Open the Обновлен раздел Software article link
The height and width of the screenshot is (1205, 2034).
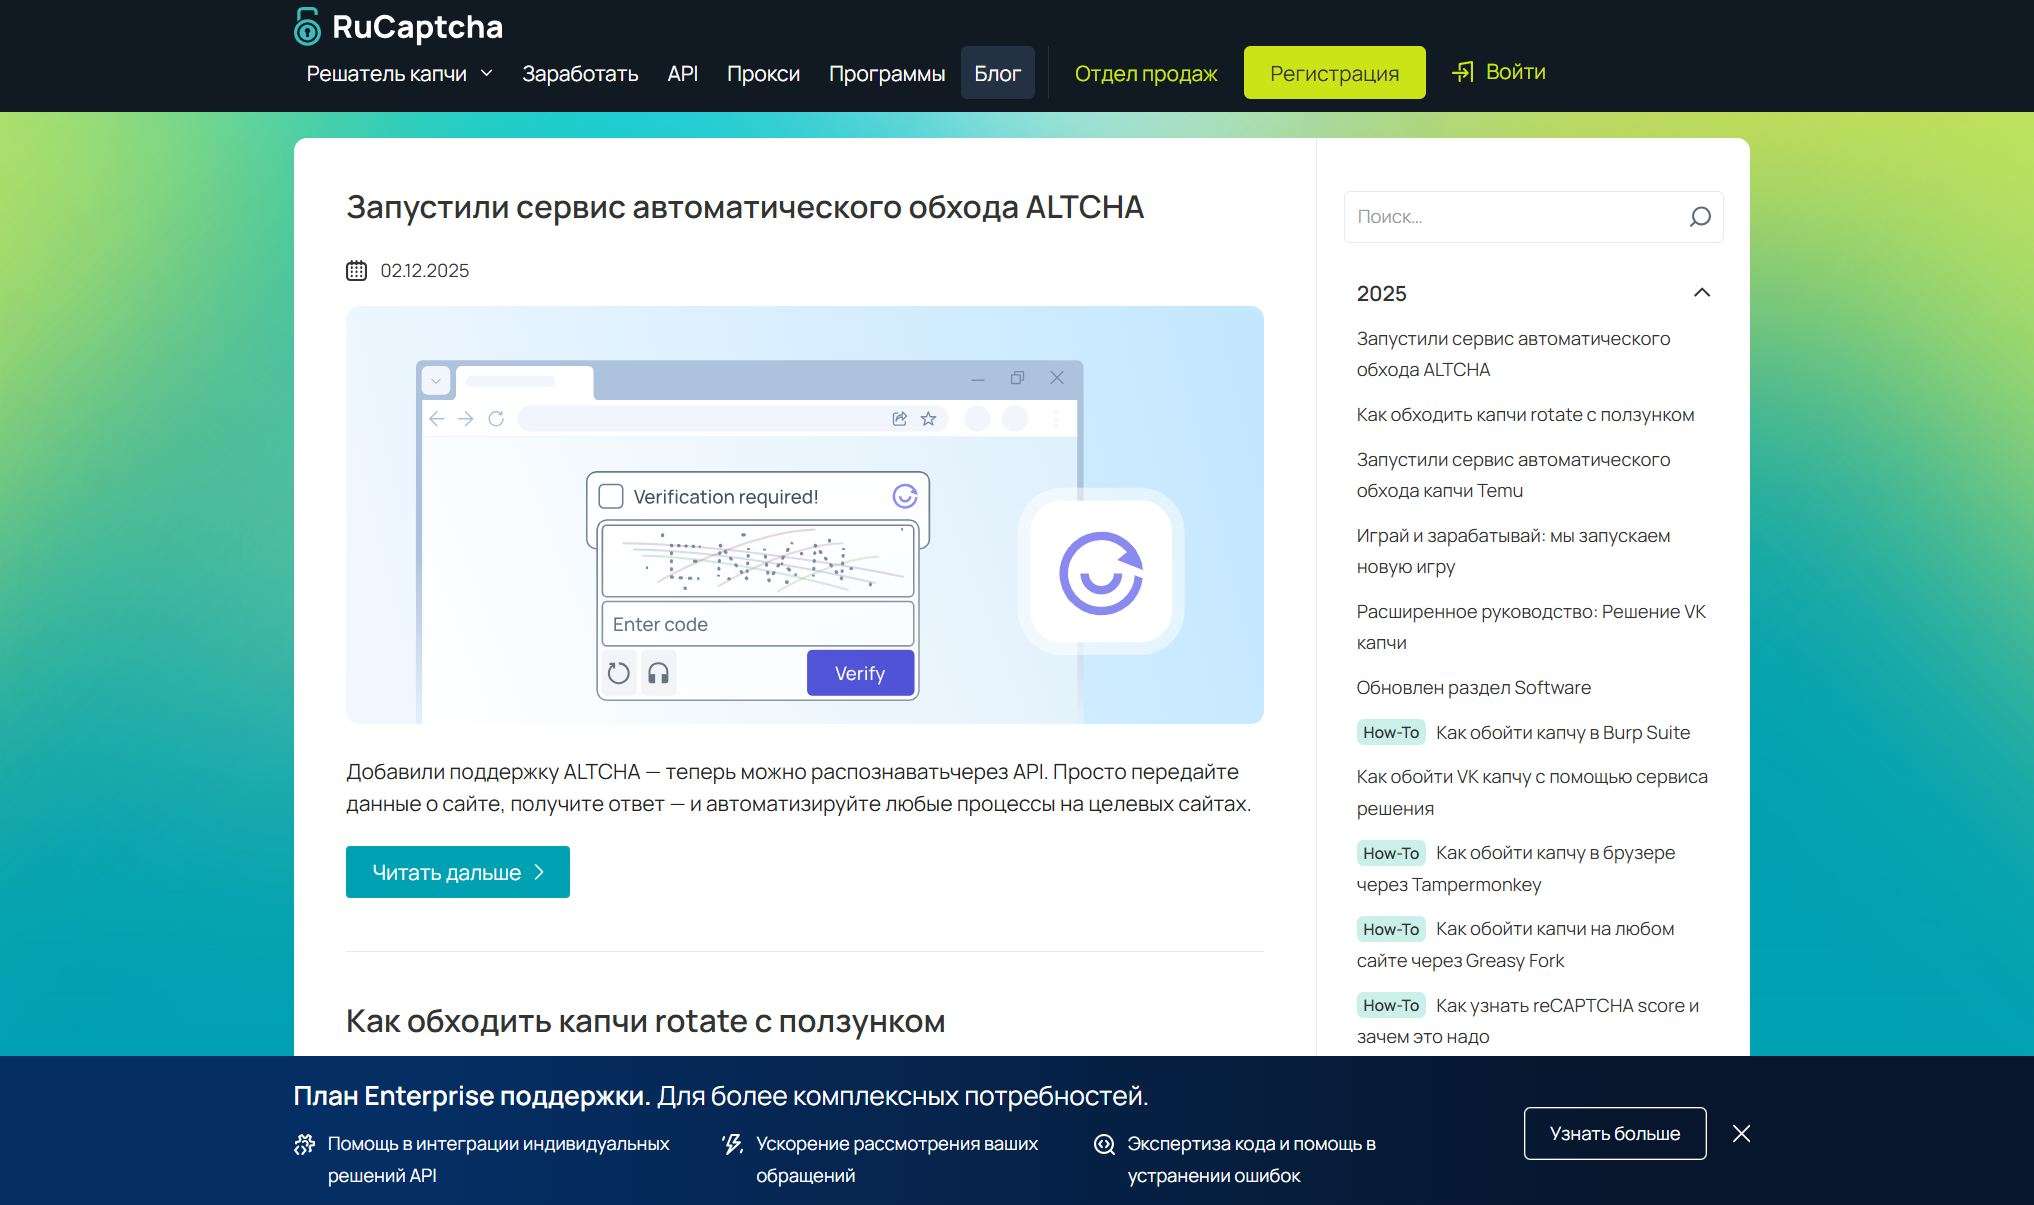coord(1473,687)
